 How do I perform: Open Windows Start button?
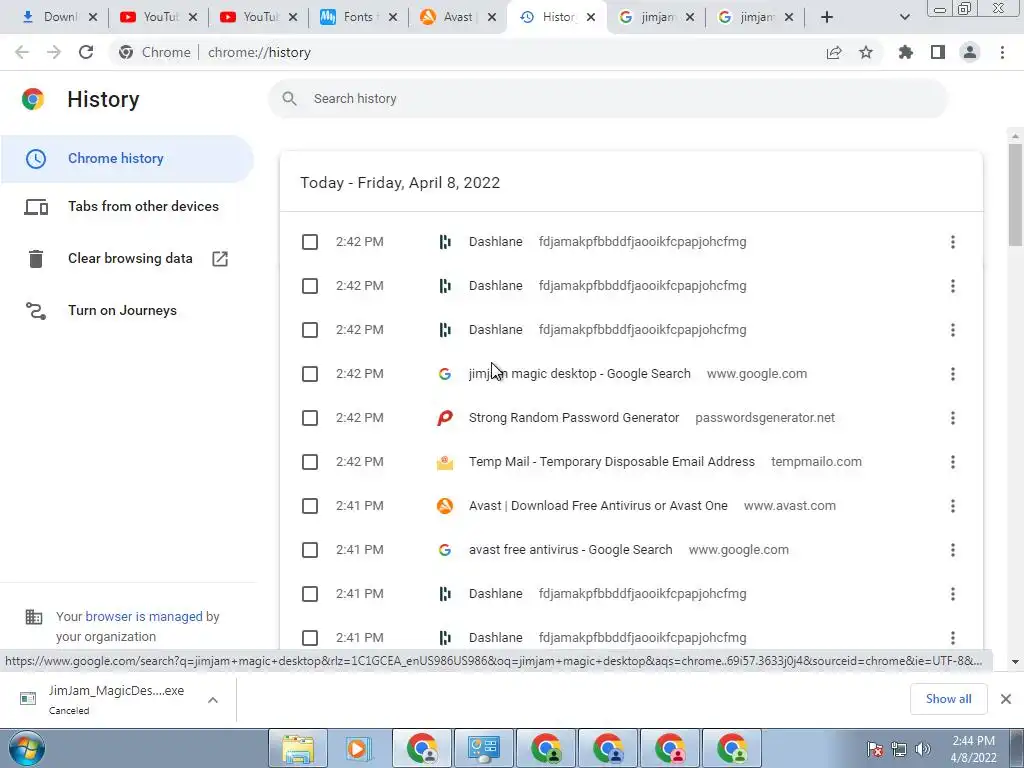[27, 748]
